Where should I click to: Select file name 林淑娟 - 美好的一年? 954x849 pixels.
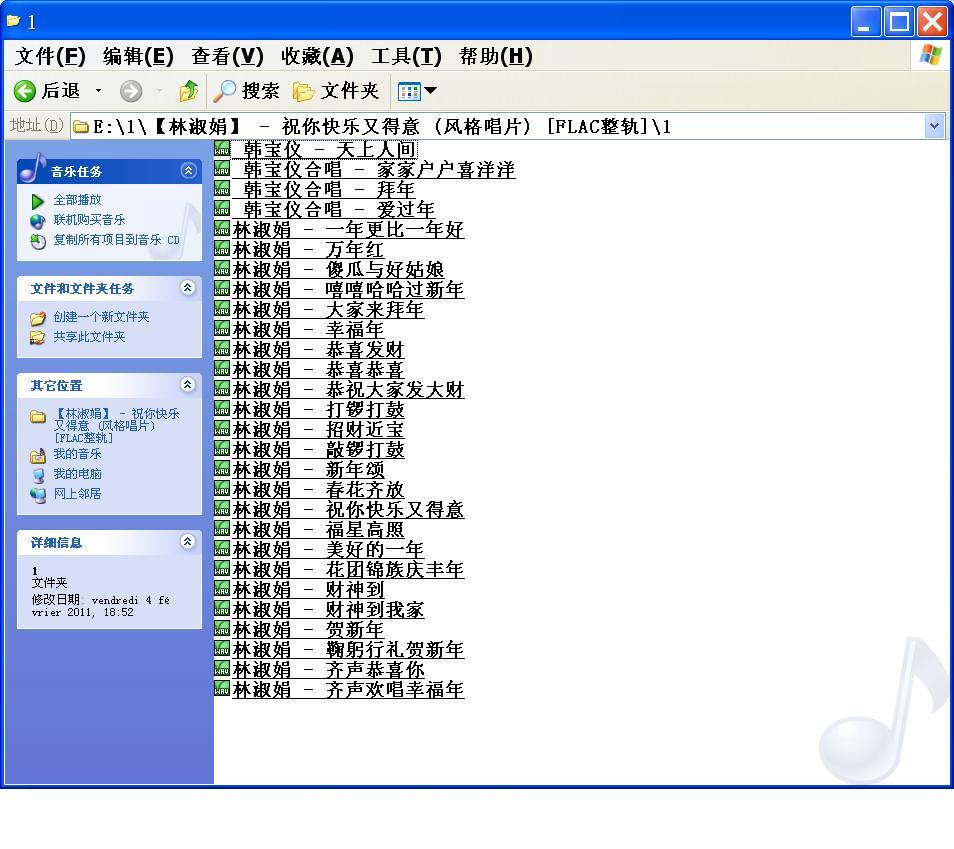point(328,550)
